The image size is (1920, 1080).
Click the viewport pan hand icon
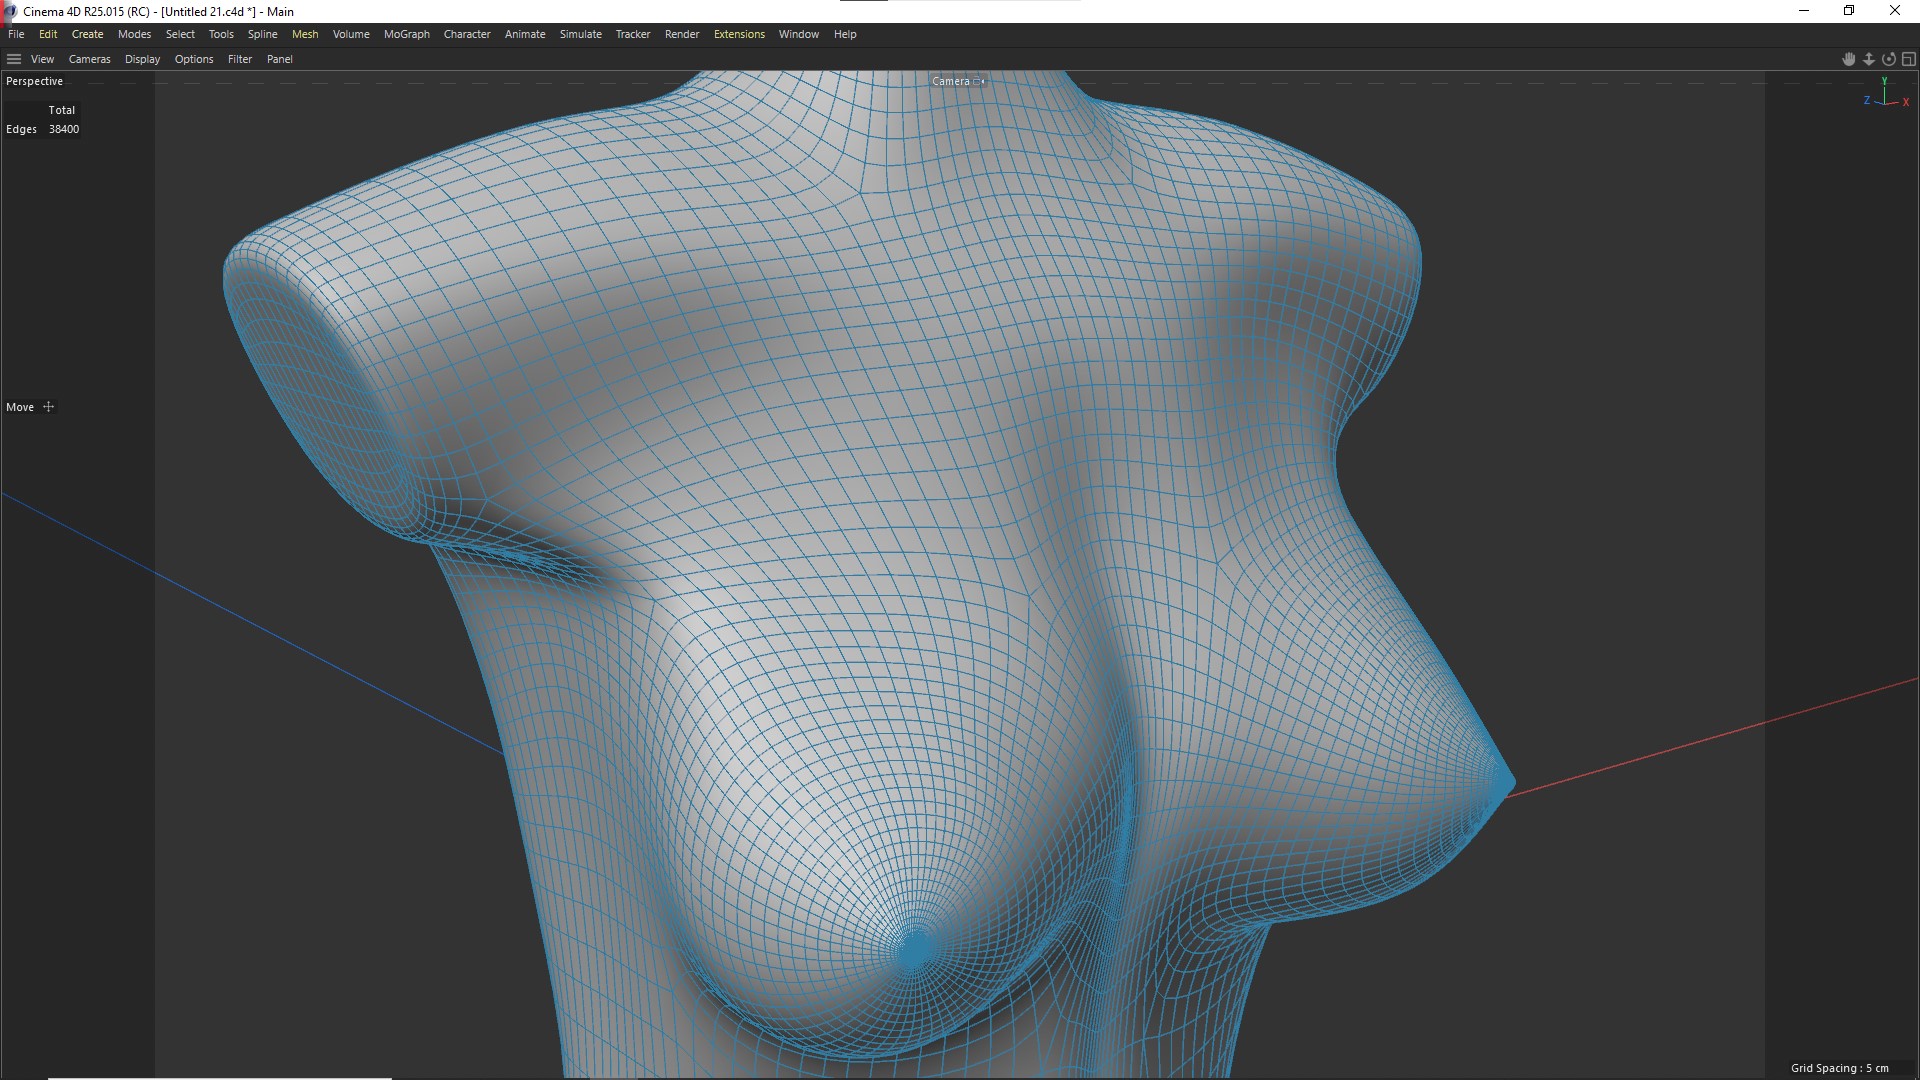[1848, 59]
